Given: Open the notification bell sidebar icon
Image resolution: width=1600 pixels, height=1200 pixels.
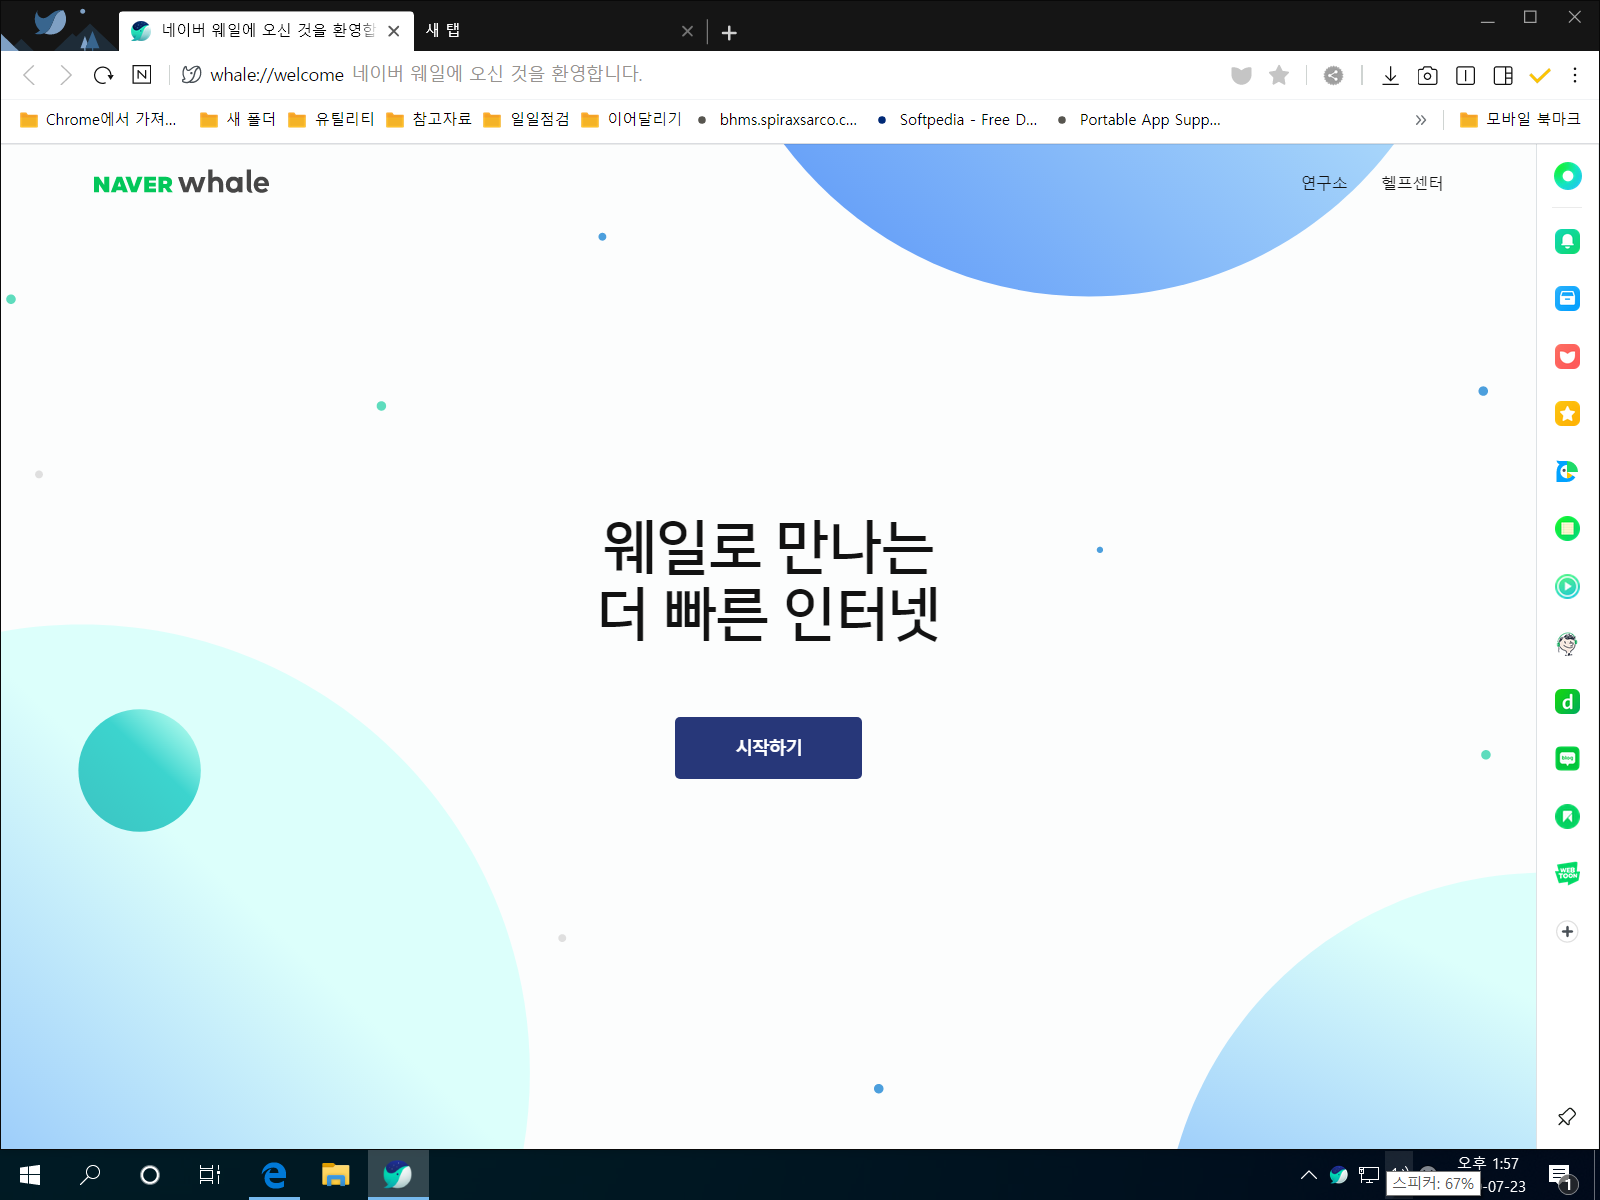Looking at the screenshot, I should click(1567, 241).
